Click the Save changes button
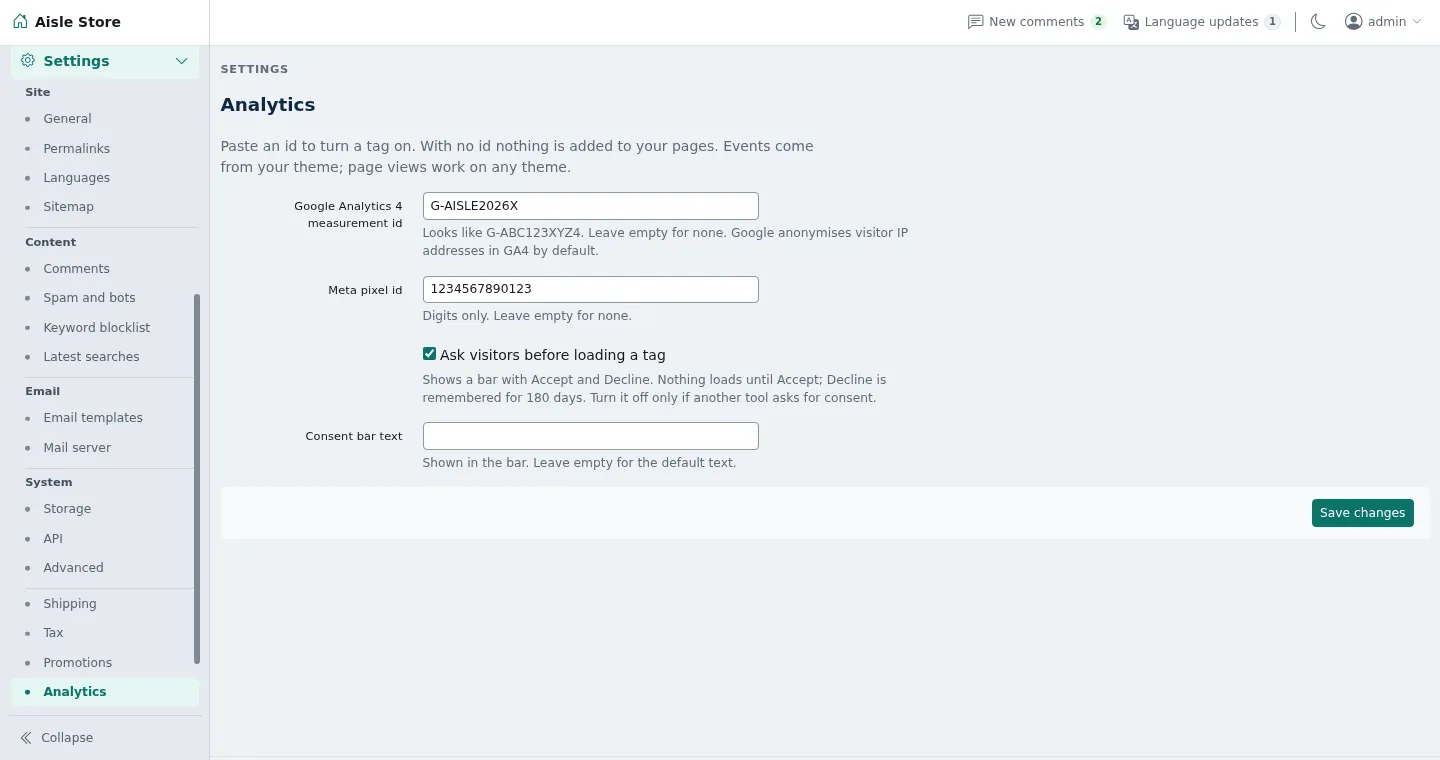This screenshot has width=1440, height=760. click(x=1362, y=513)
